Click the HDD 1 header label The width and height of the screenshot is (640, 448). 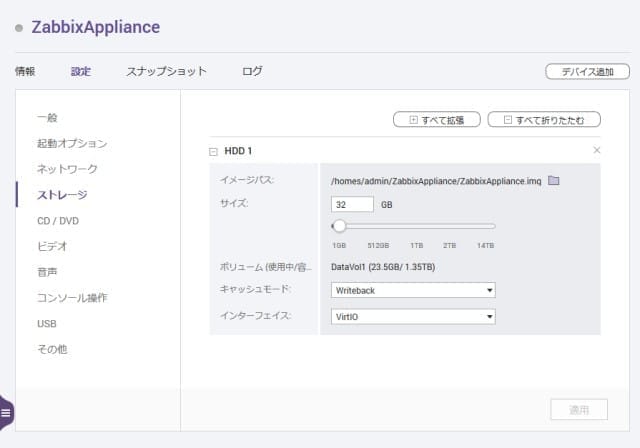[x=238, y=151]
